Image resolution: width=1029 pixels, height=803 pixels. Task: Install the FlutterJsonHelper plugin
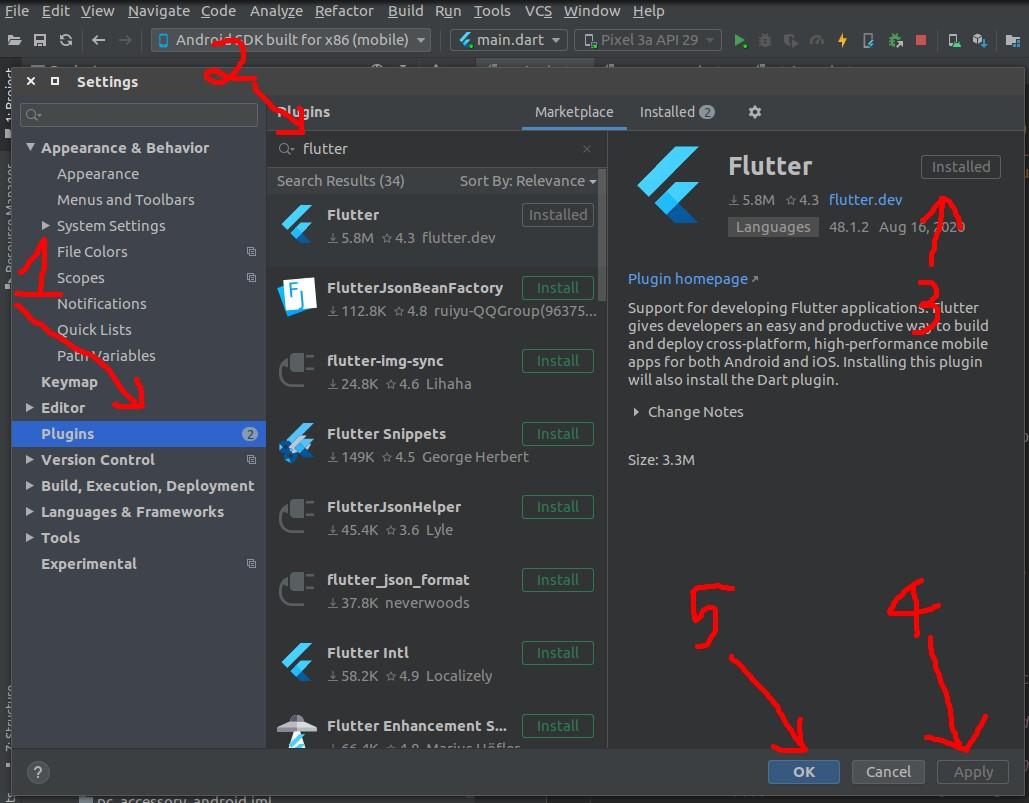558,506
